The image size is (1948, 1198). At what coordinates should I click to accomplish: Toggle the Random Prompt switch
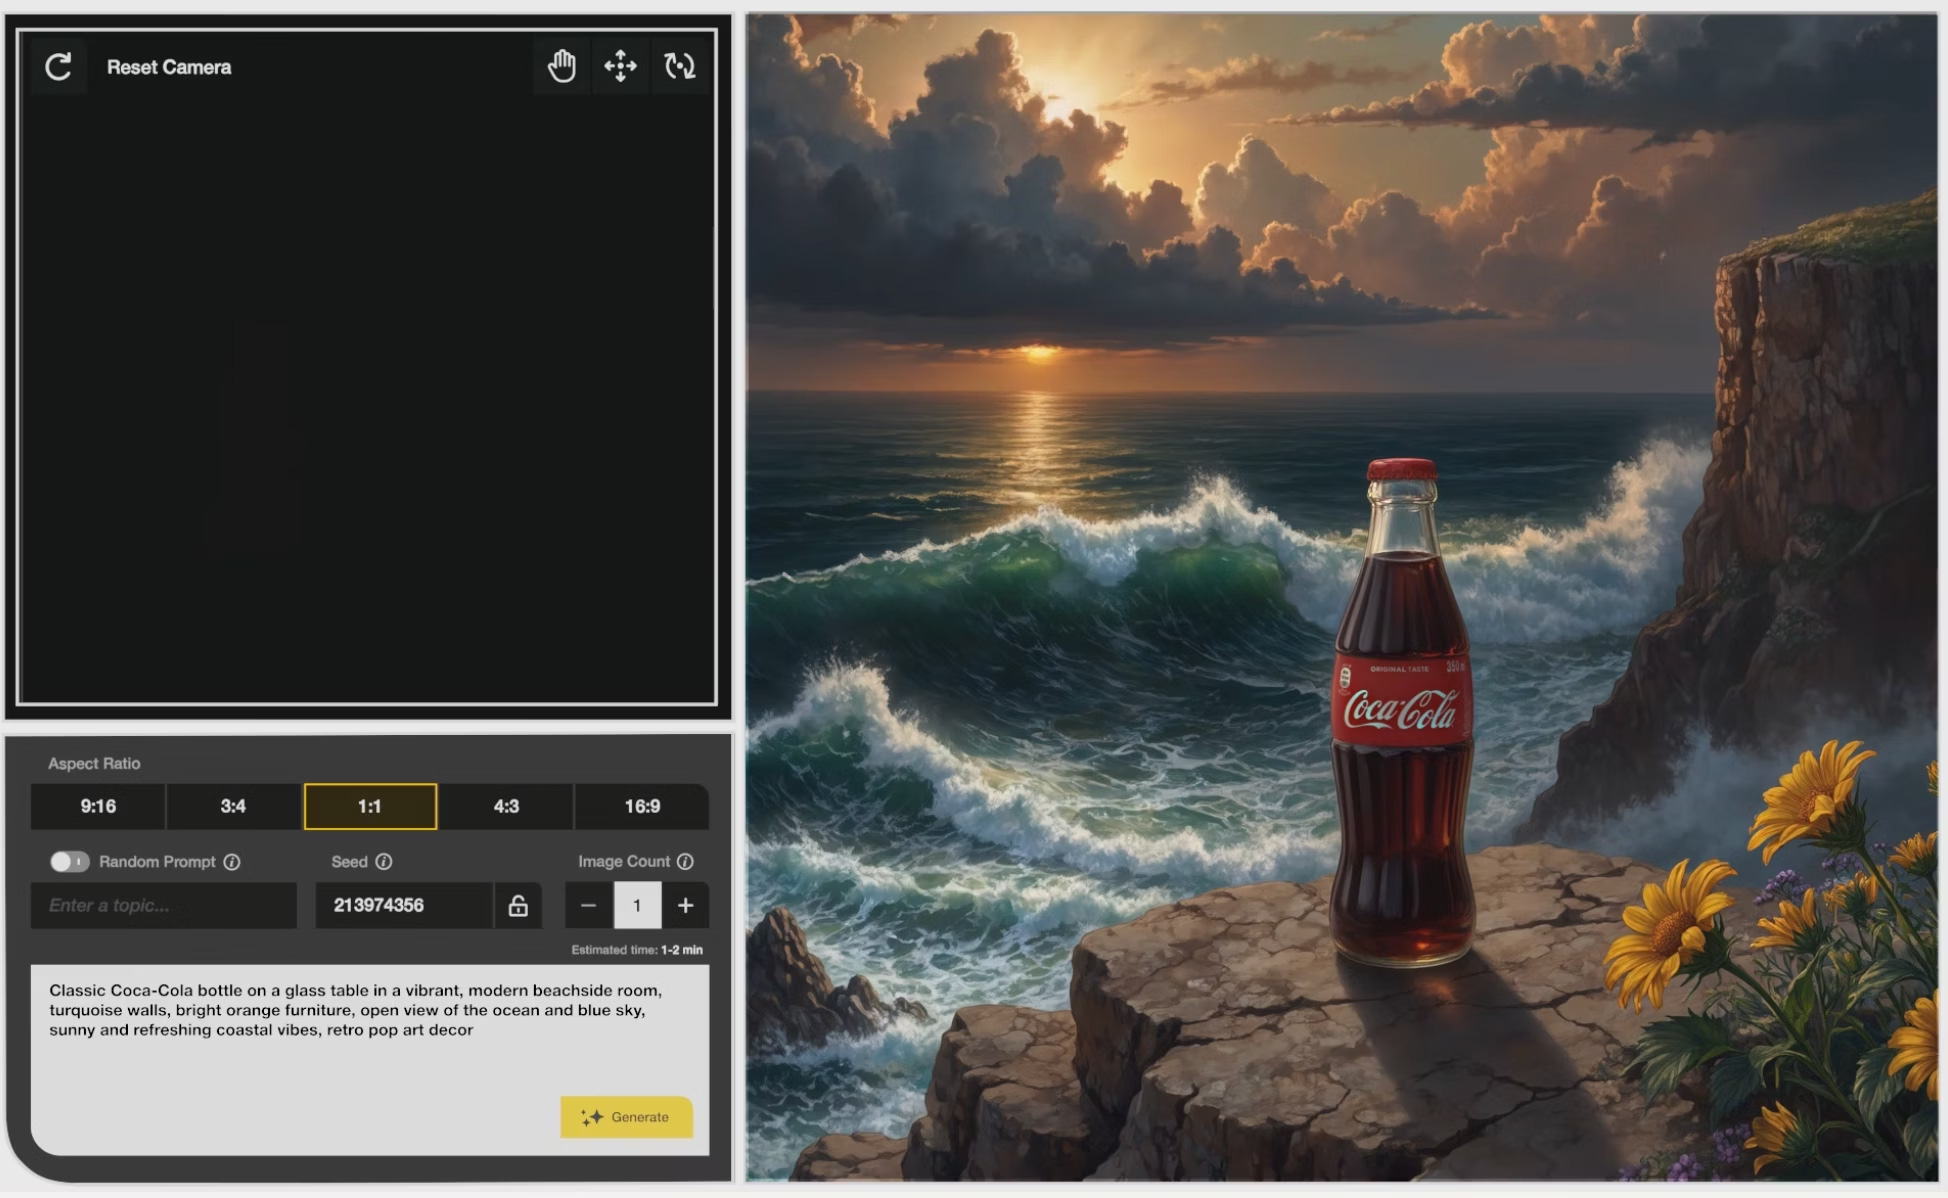[x=69, y=861]
